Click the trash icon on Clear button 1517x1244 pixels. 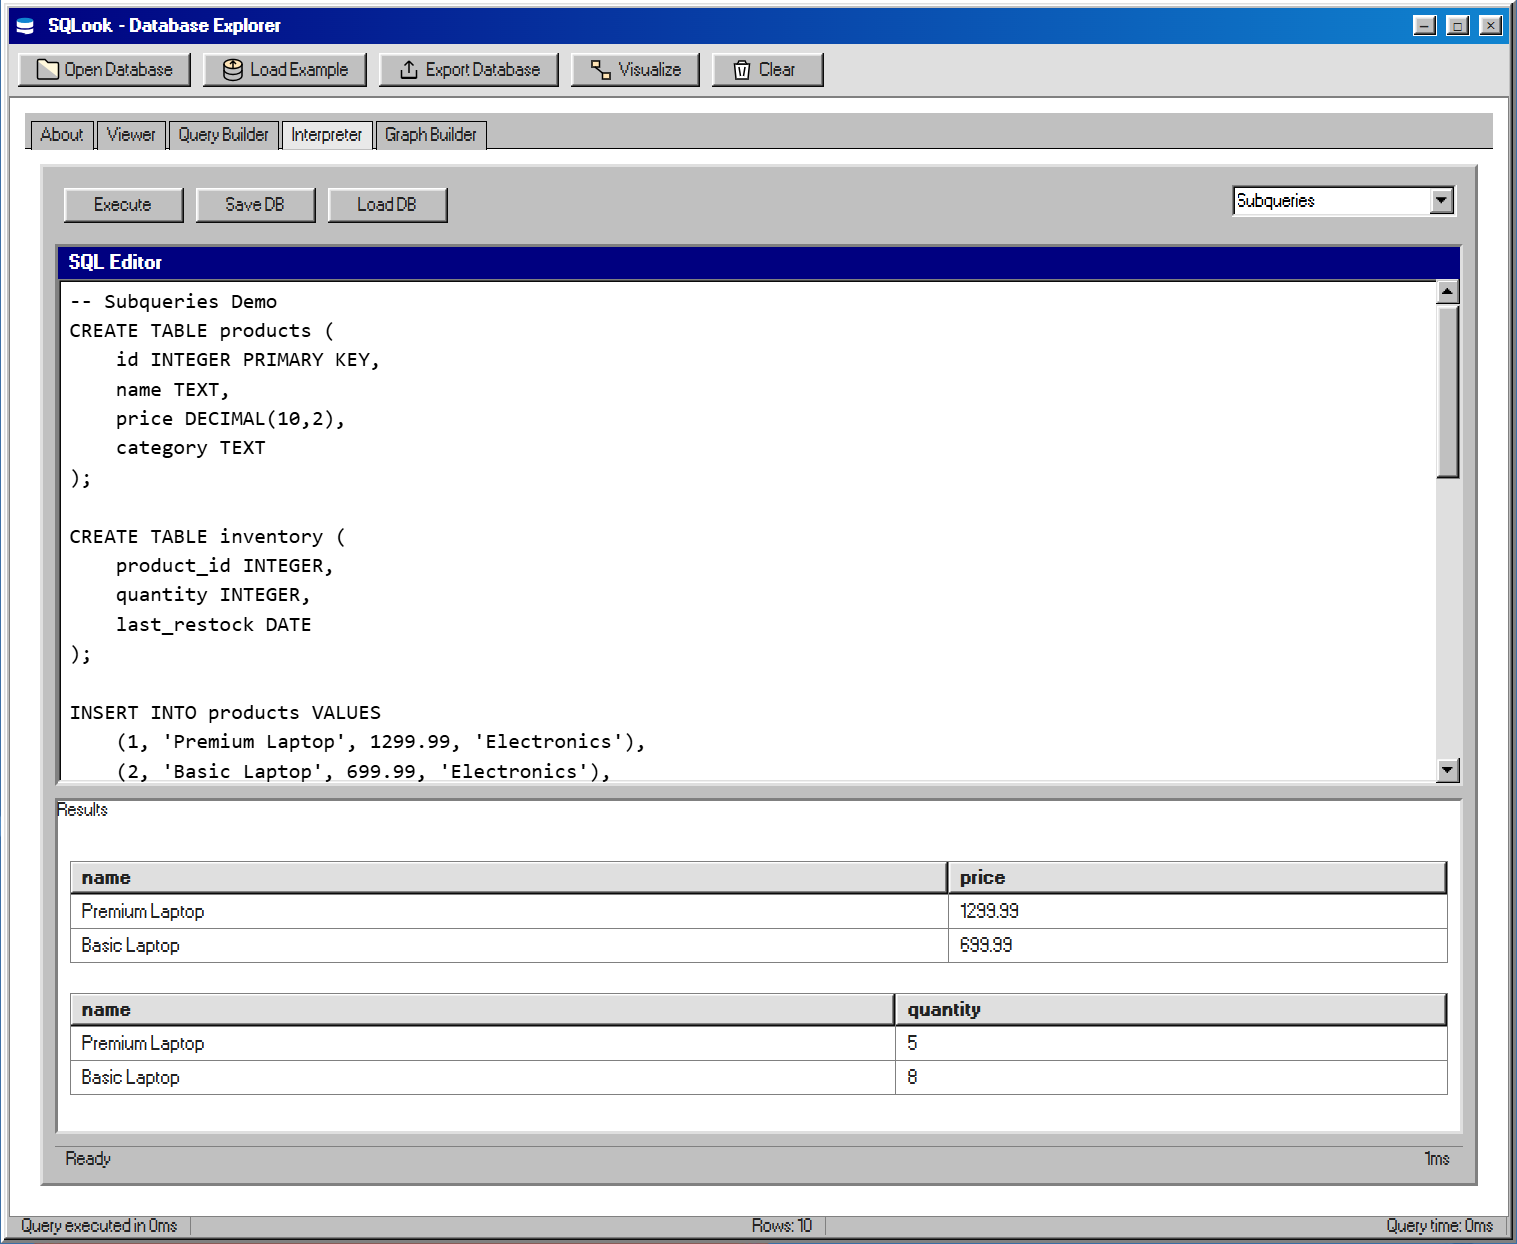coord(741,69)
